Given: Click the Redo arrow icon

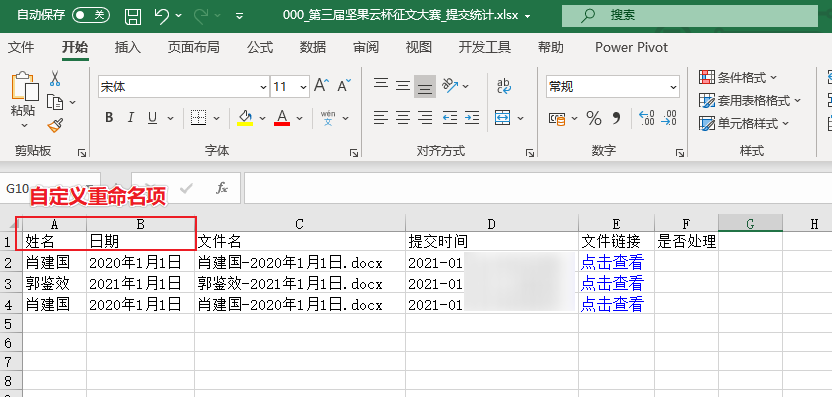Looking at the screenshot, I should coord(201,15).
